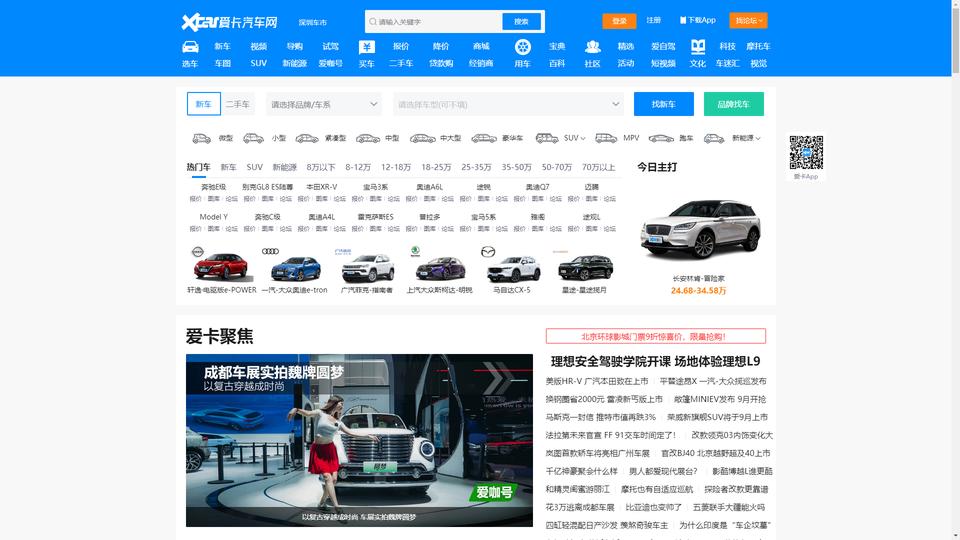Open the 逛论坛 orange dropdown
960x540 pixels.
[x=748, y=21]
